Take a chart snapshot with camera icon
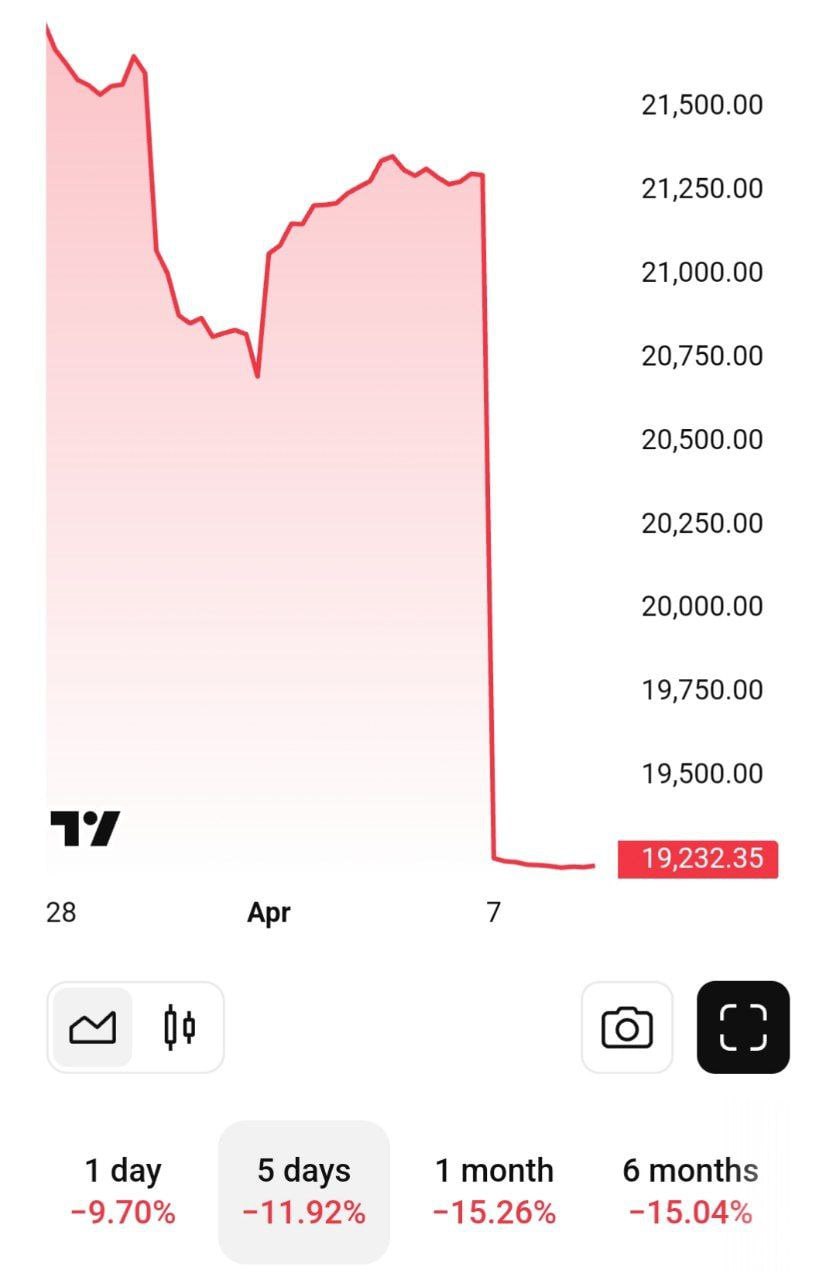The image size is (836, 1280). [x=627, y=1027]
